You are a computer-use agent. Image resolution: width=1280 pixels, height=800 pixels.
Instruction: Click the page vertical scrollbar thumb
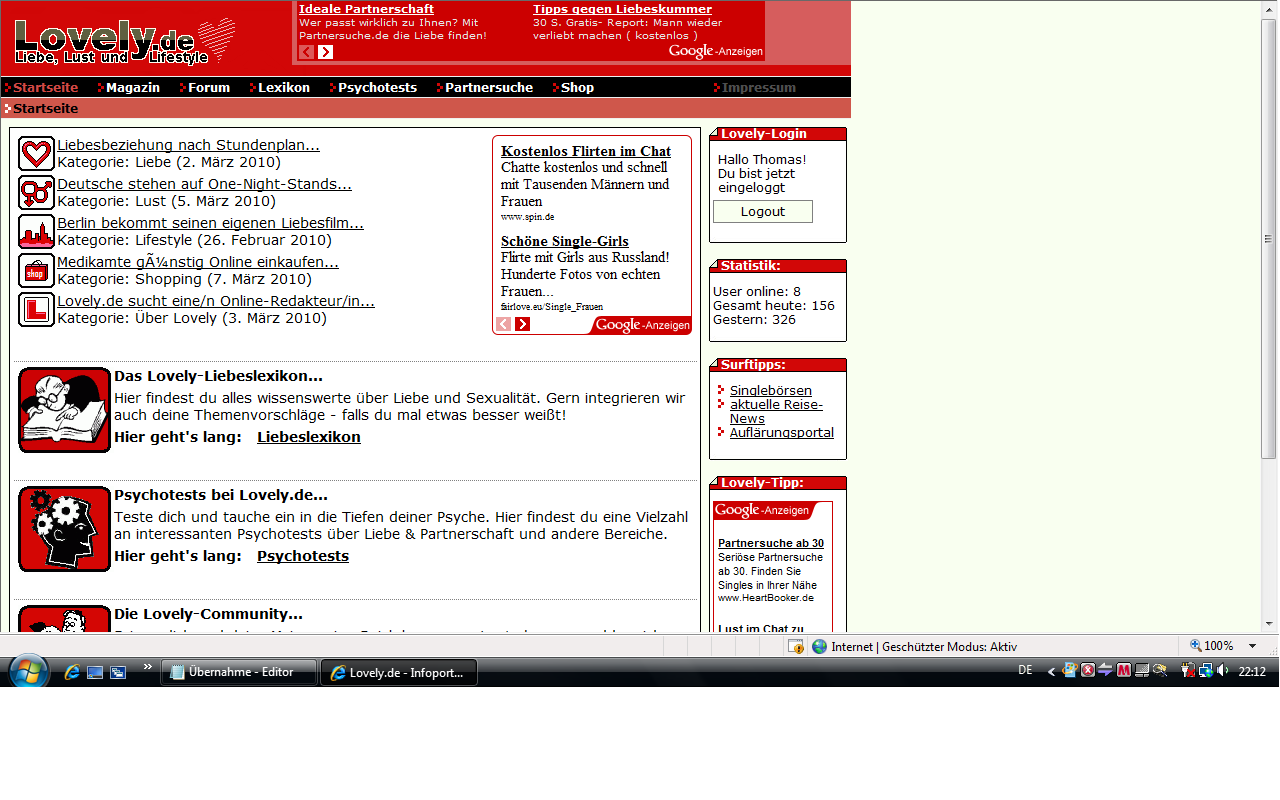click(1269, 238)
